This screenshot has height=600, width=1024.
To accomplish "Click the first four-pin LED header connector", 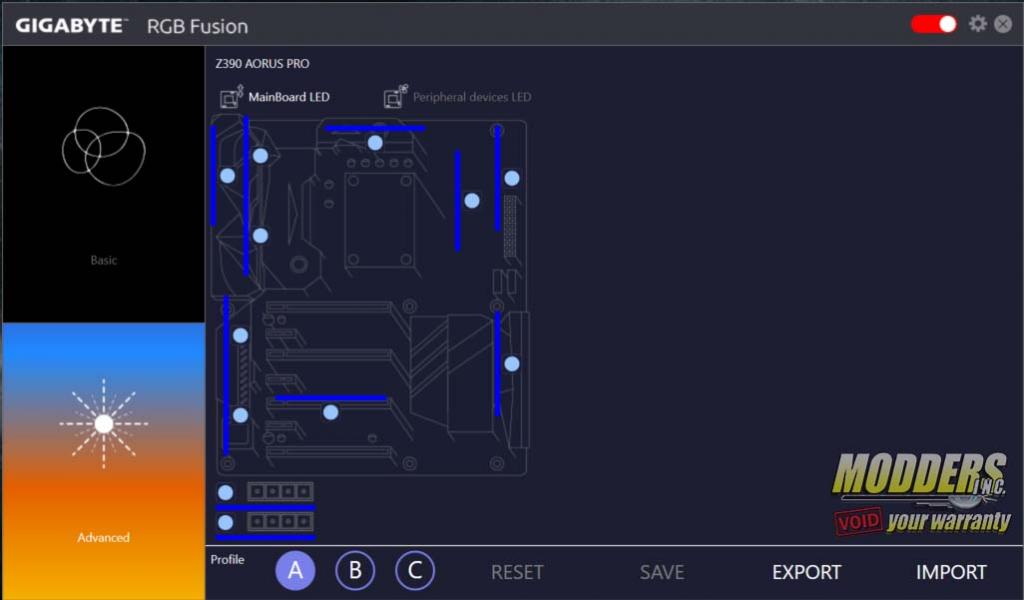I will click(x=280, y=492).
